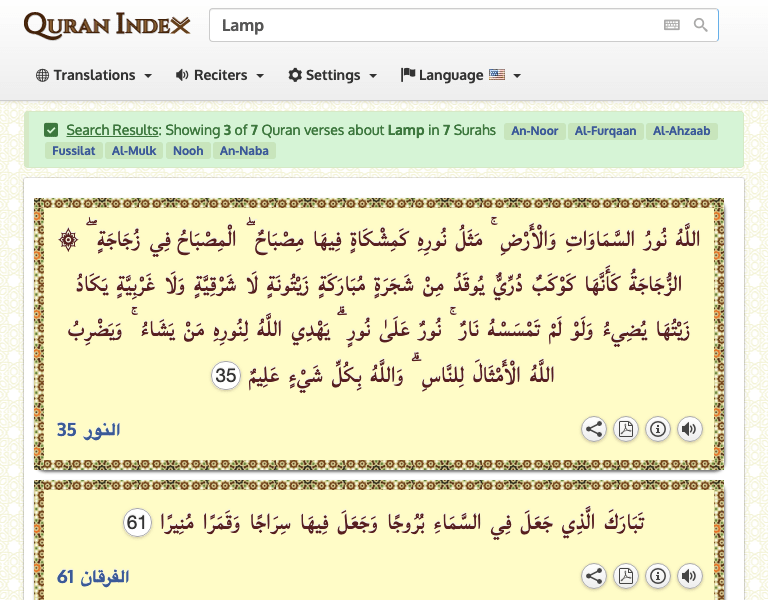Open the virtual keyboard icon in search box

pos(672,25)
